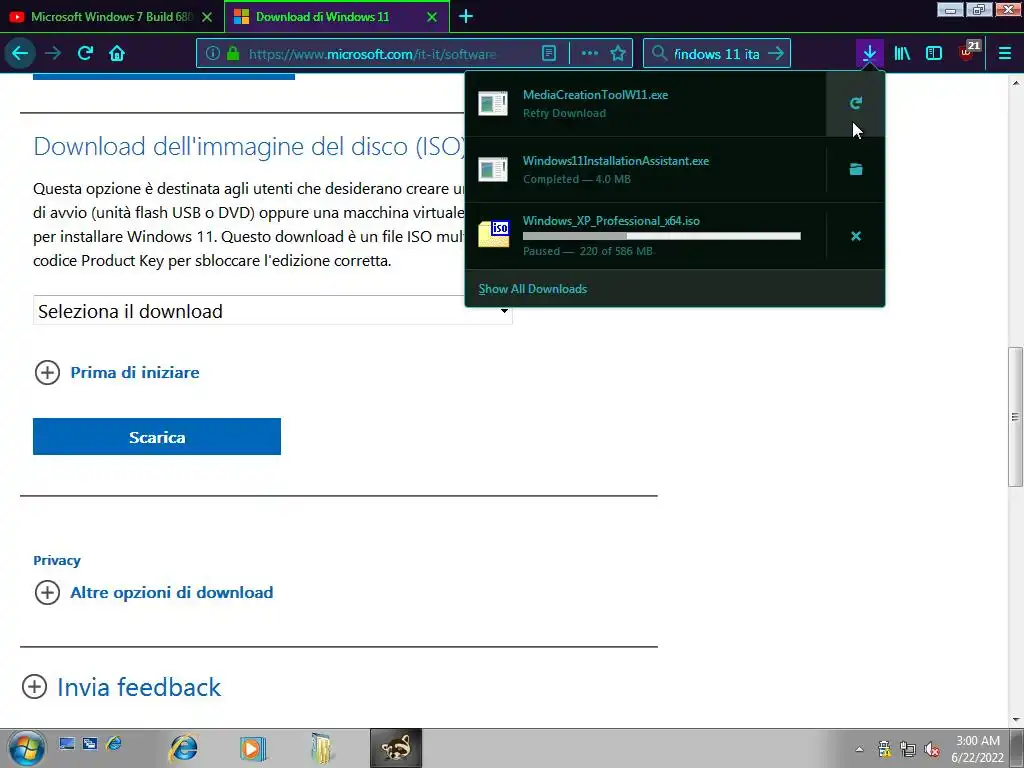Click Windows11InstallationAssistant.exe file name
1024x768 pixels.
coord(616,161)
